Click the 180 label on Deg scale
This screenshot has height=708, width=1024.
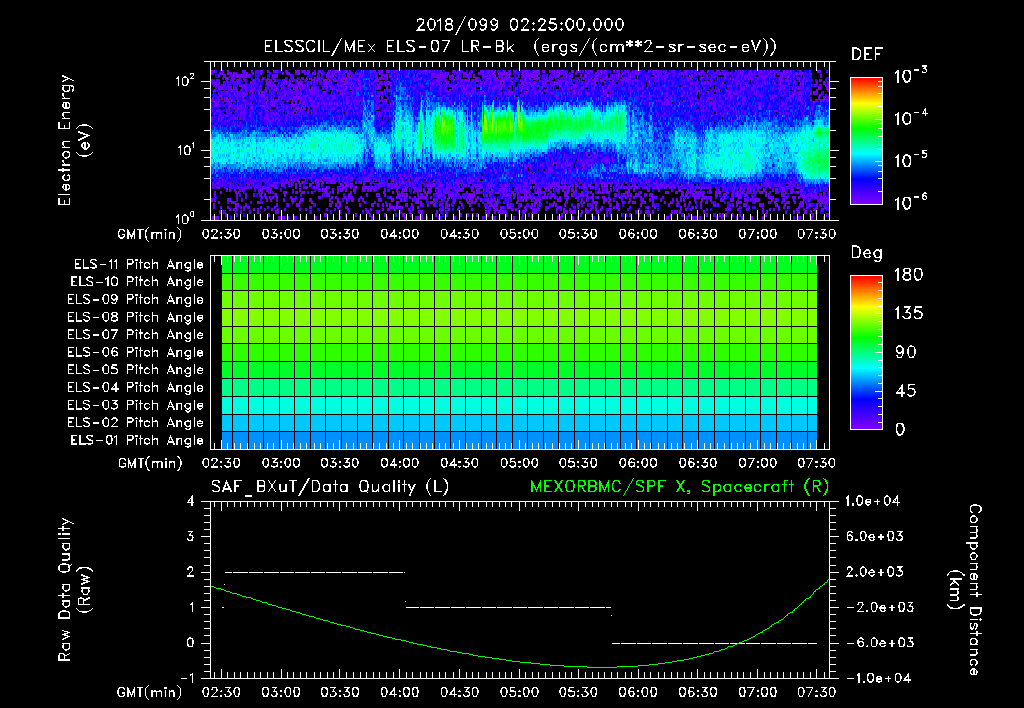click(x=907, y=275)
